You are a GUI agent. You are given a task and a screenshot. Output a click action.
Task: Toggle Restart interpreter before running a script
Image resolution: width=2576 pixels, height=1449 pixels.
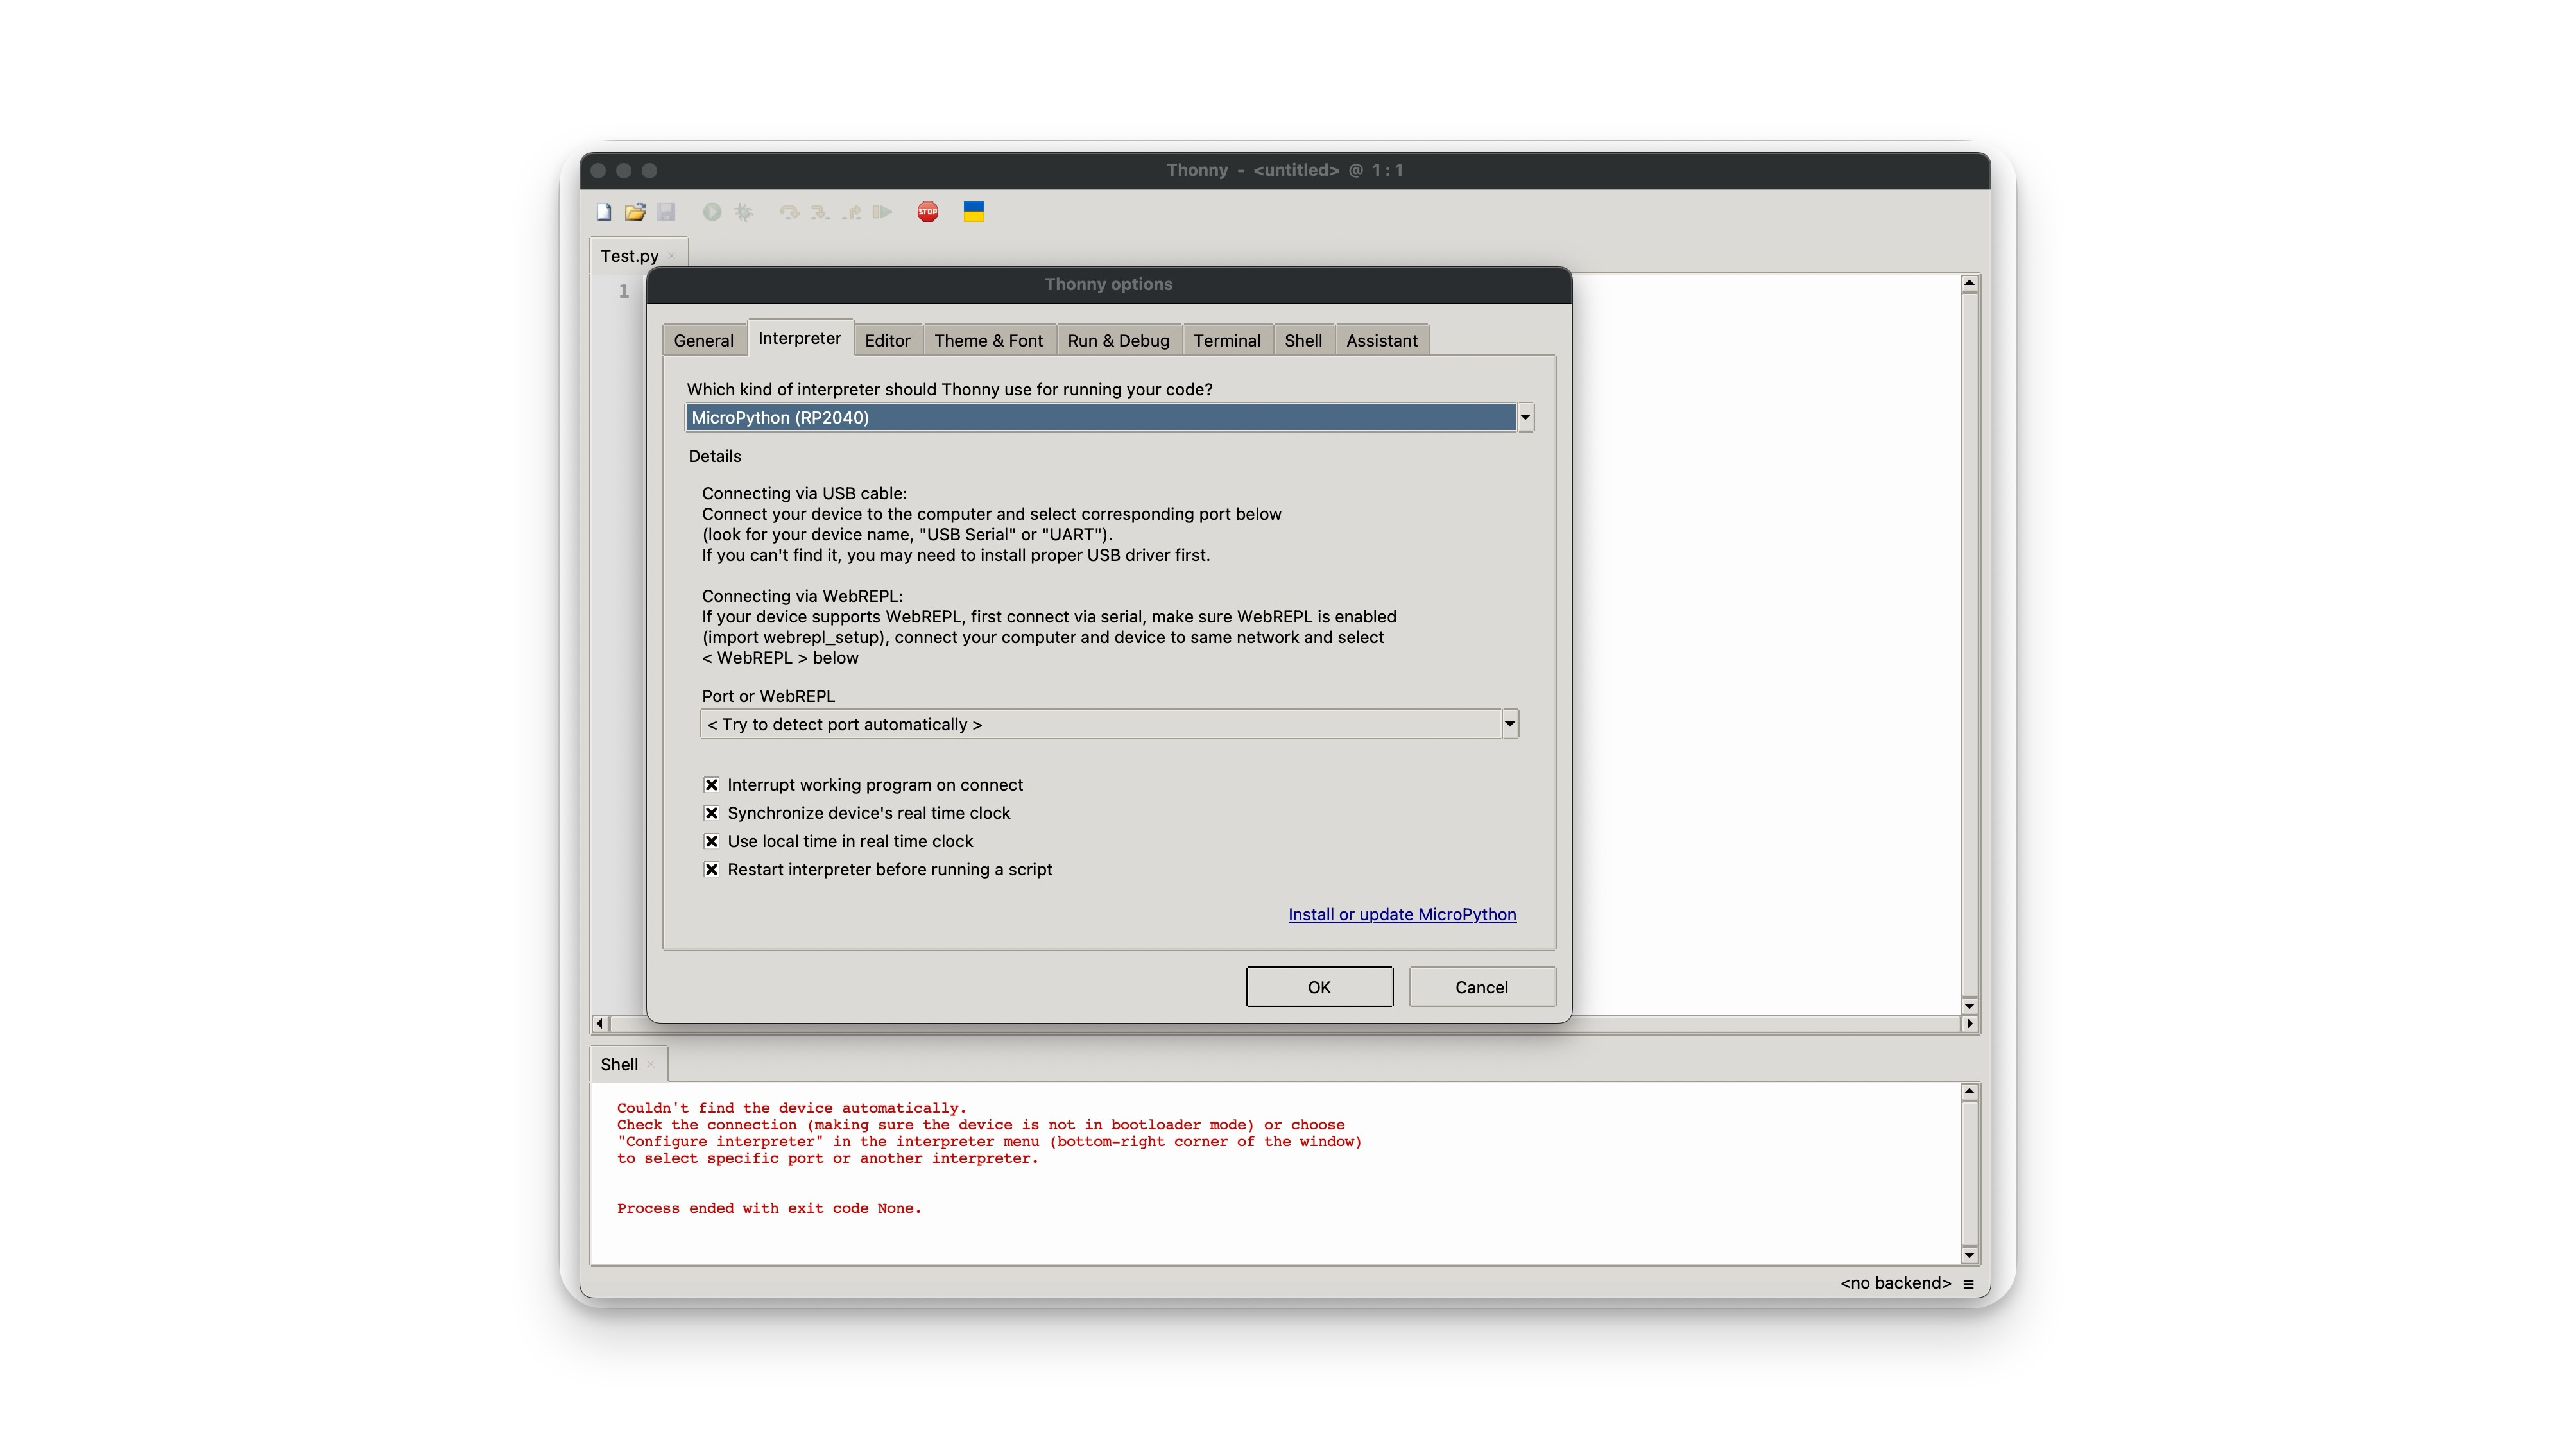point(711,869)
